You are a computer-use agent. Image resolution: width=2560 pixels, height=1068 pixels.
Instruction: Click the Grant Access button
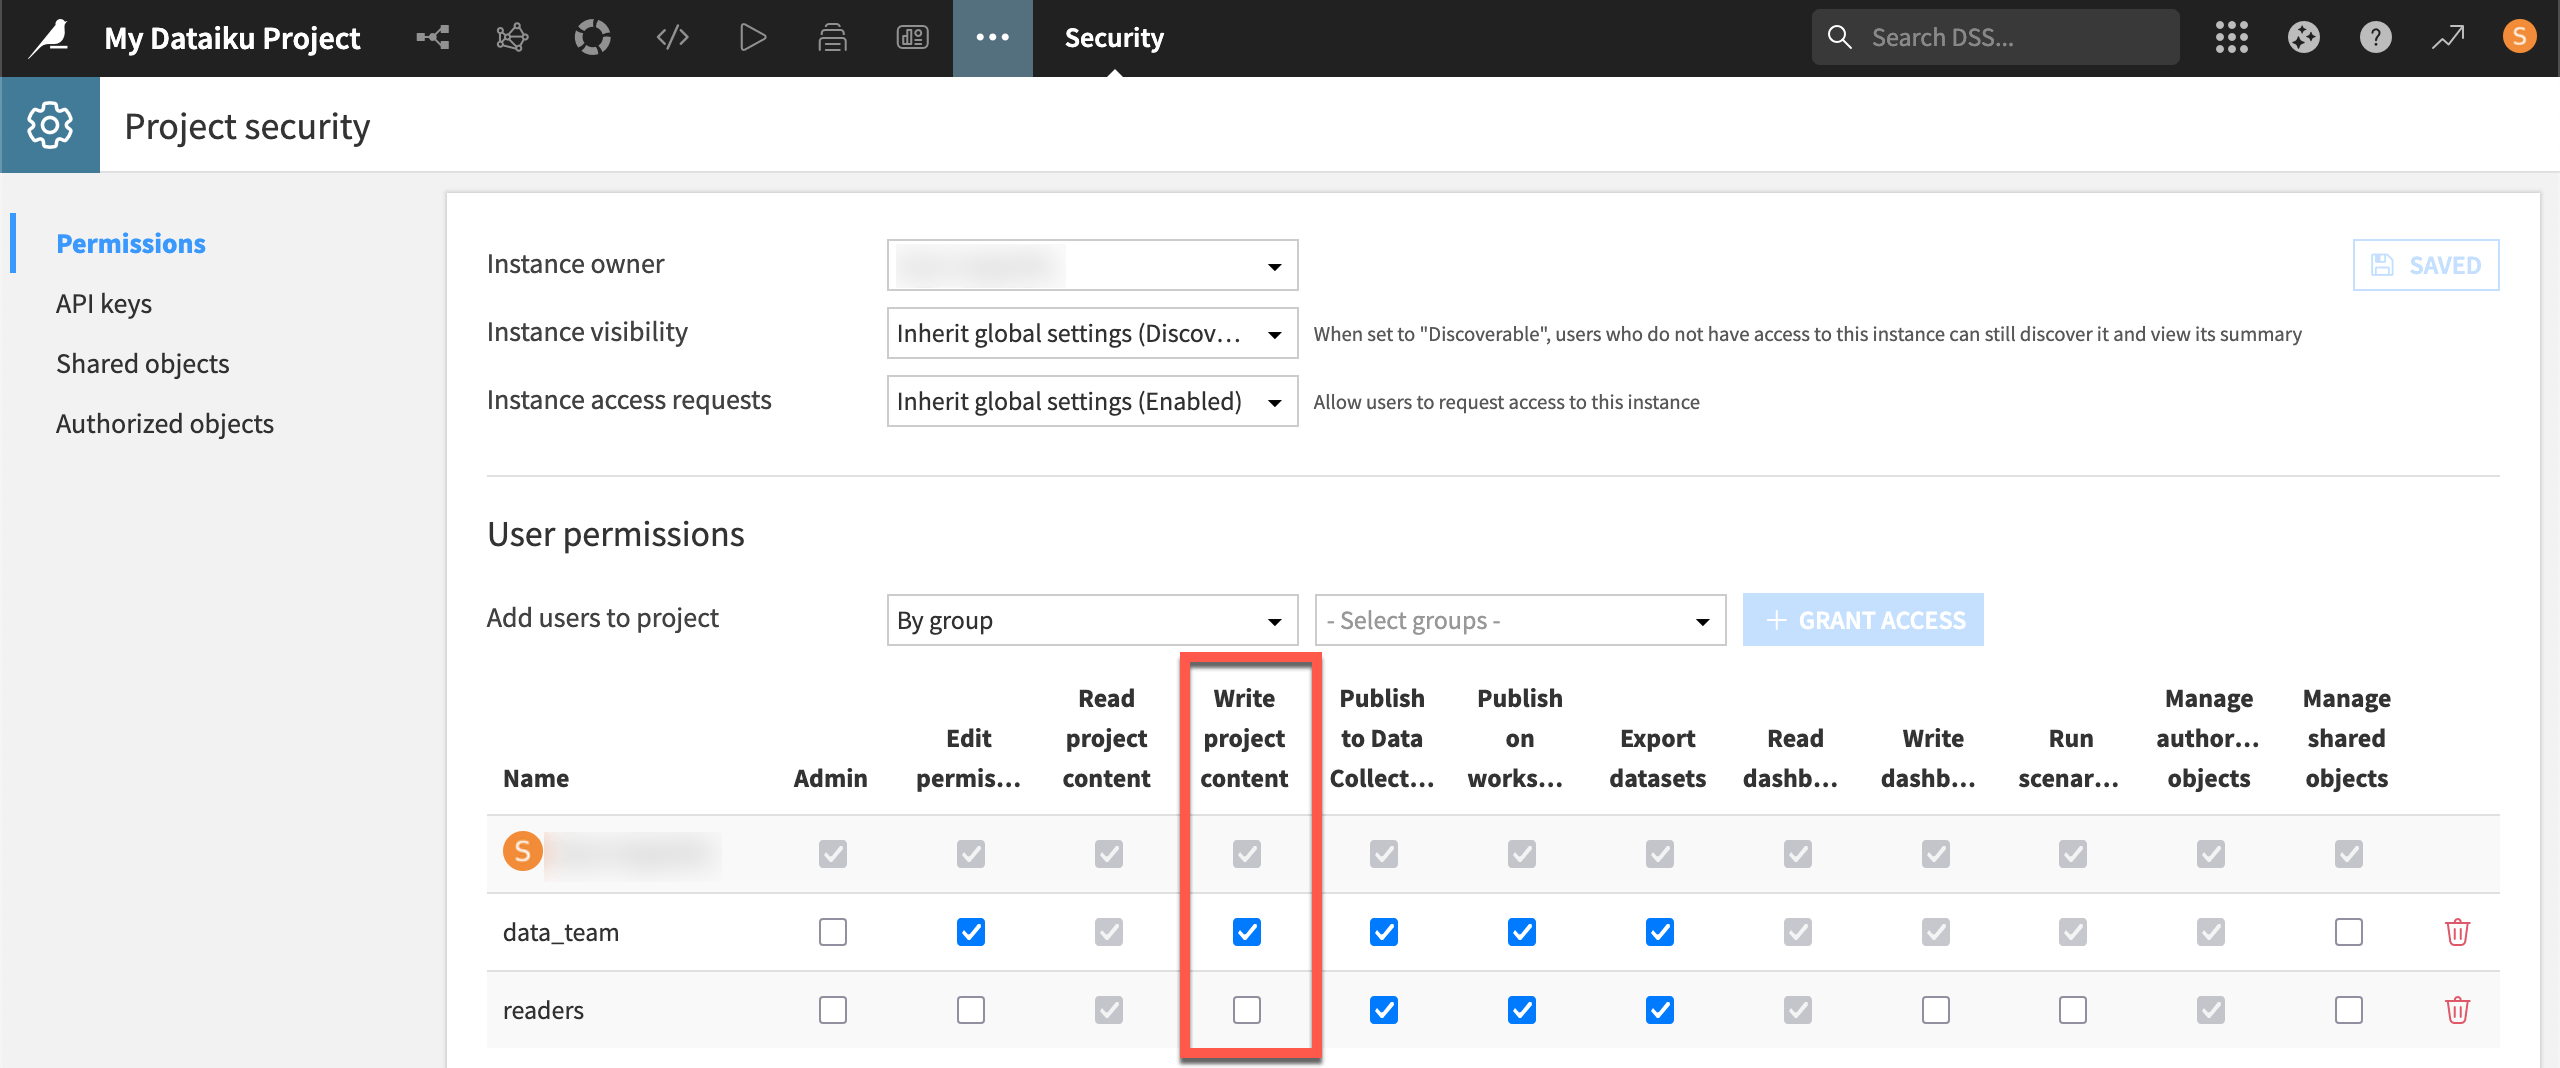[x=1863, y=620]
